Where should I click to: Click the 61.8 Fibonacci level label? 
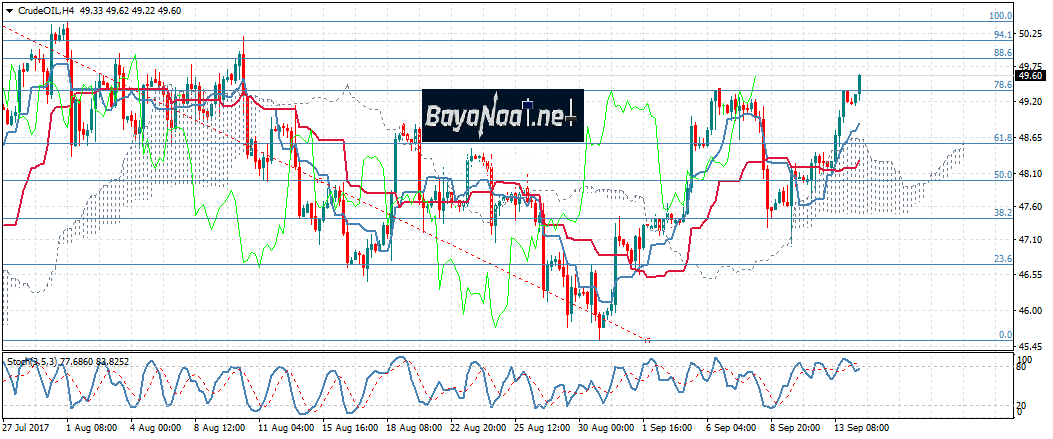pos(1001,137)
